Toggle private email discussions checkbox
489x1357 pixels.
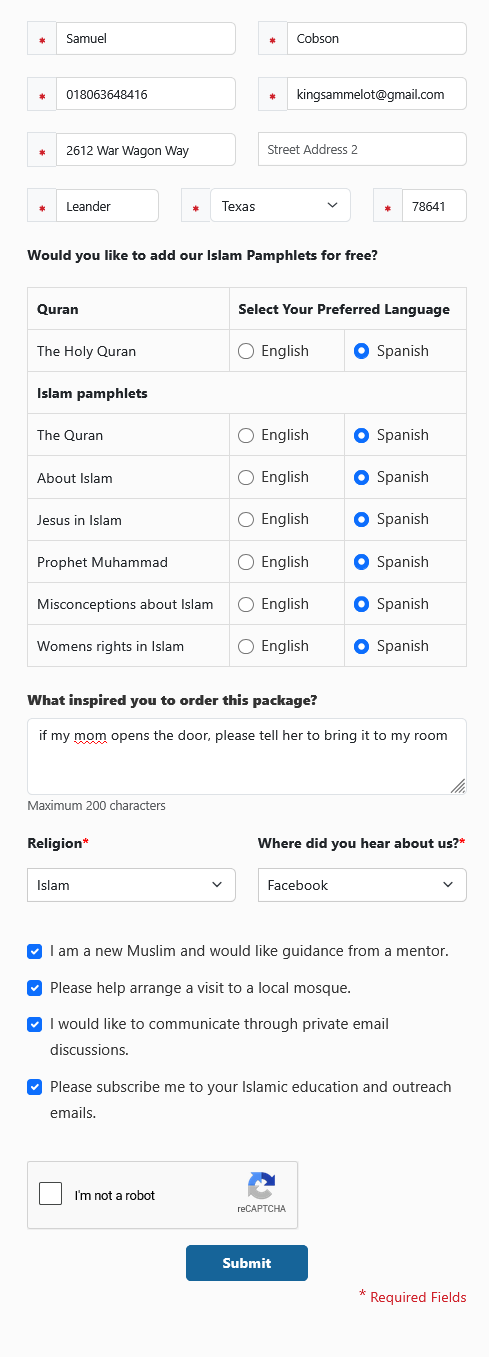point(35,1024)
